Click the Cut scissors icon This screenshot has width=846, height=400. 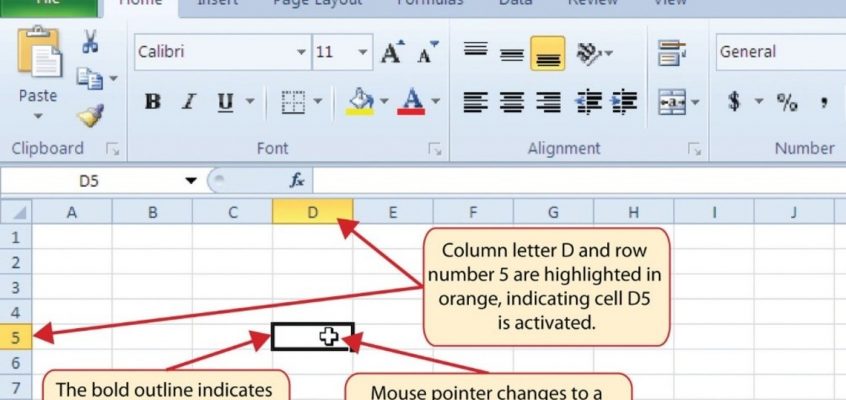[x=90, y=41]
